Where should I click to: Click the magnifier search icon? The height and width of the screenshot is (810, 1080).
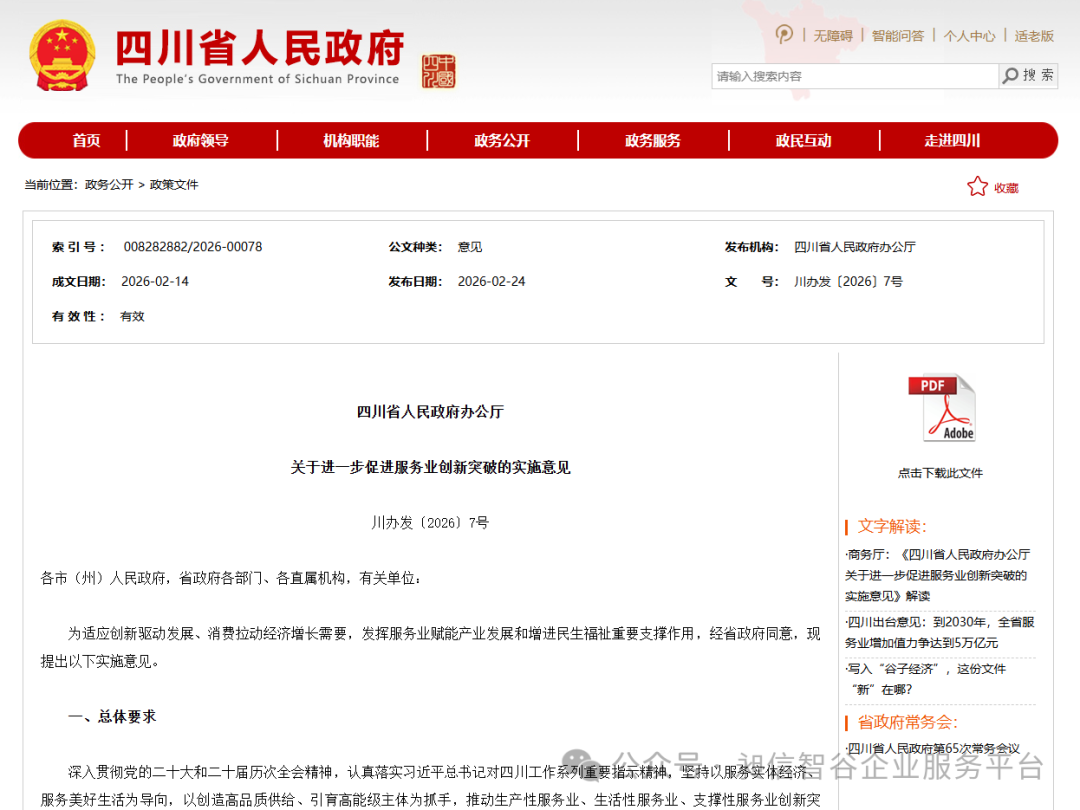[x=1011, y=76]
